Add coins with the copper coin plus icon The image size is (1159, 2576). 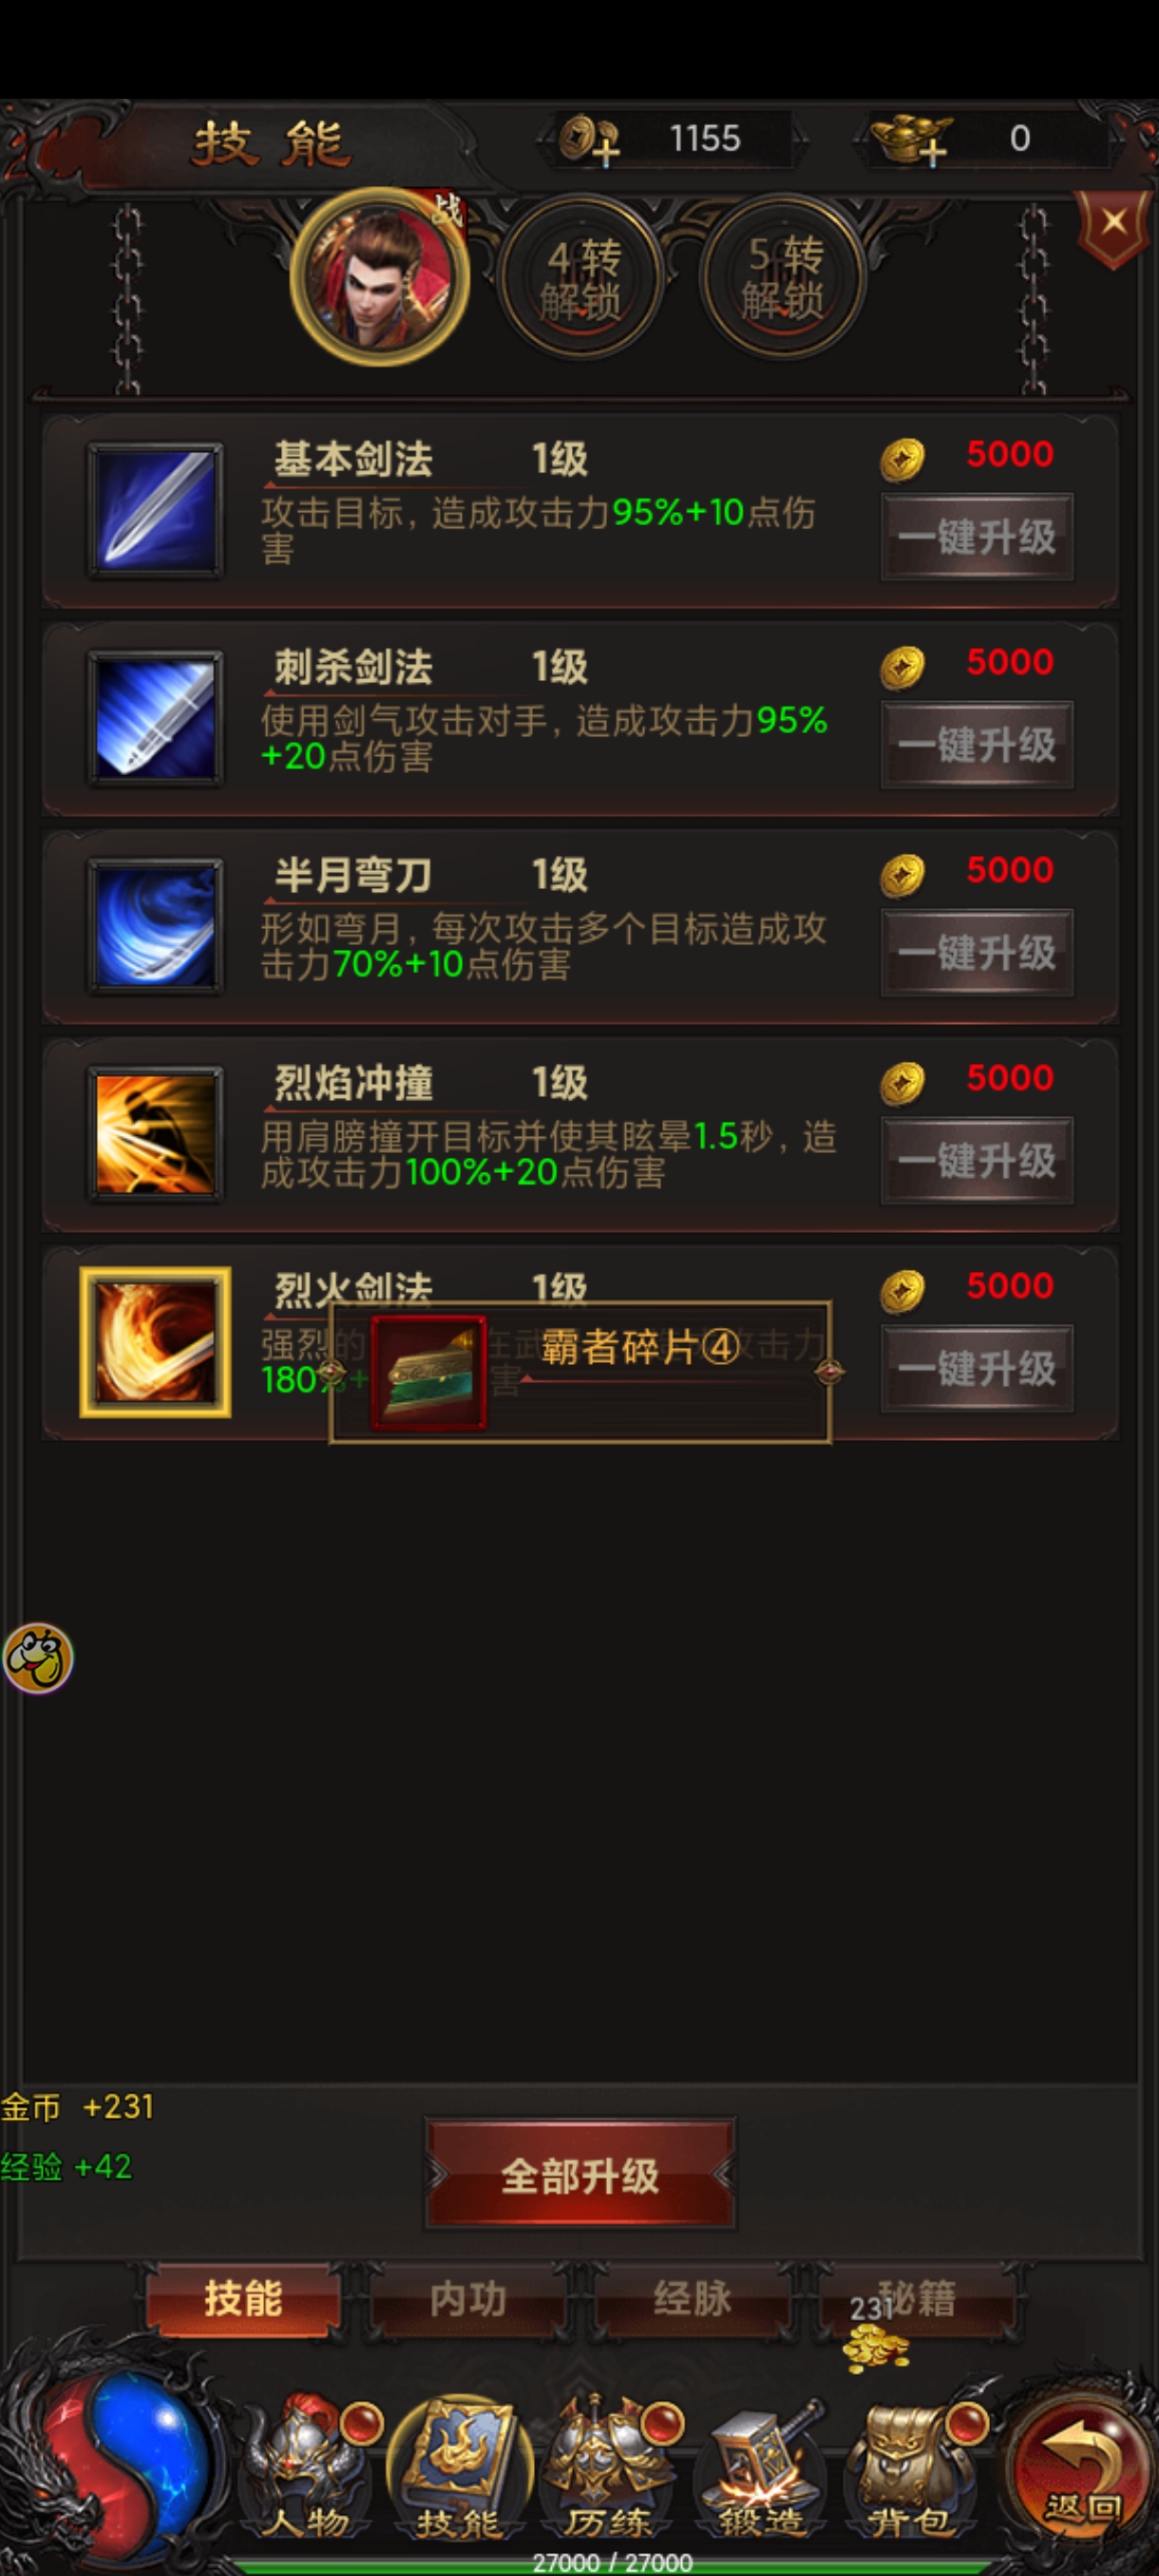pos(588,139)
